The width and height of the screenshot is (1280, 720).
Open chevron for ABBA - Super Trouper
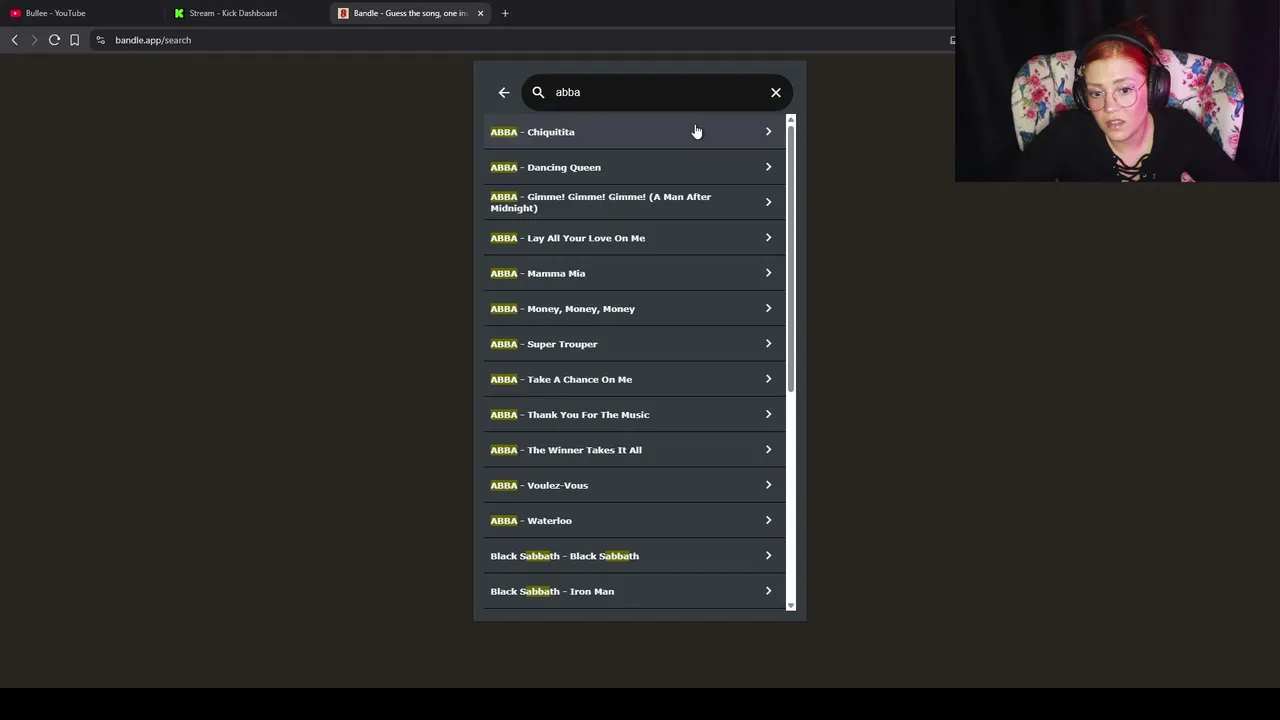click(x=768, y=344)
